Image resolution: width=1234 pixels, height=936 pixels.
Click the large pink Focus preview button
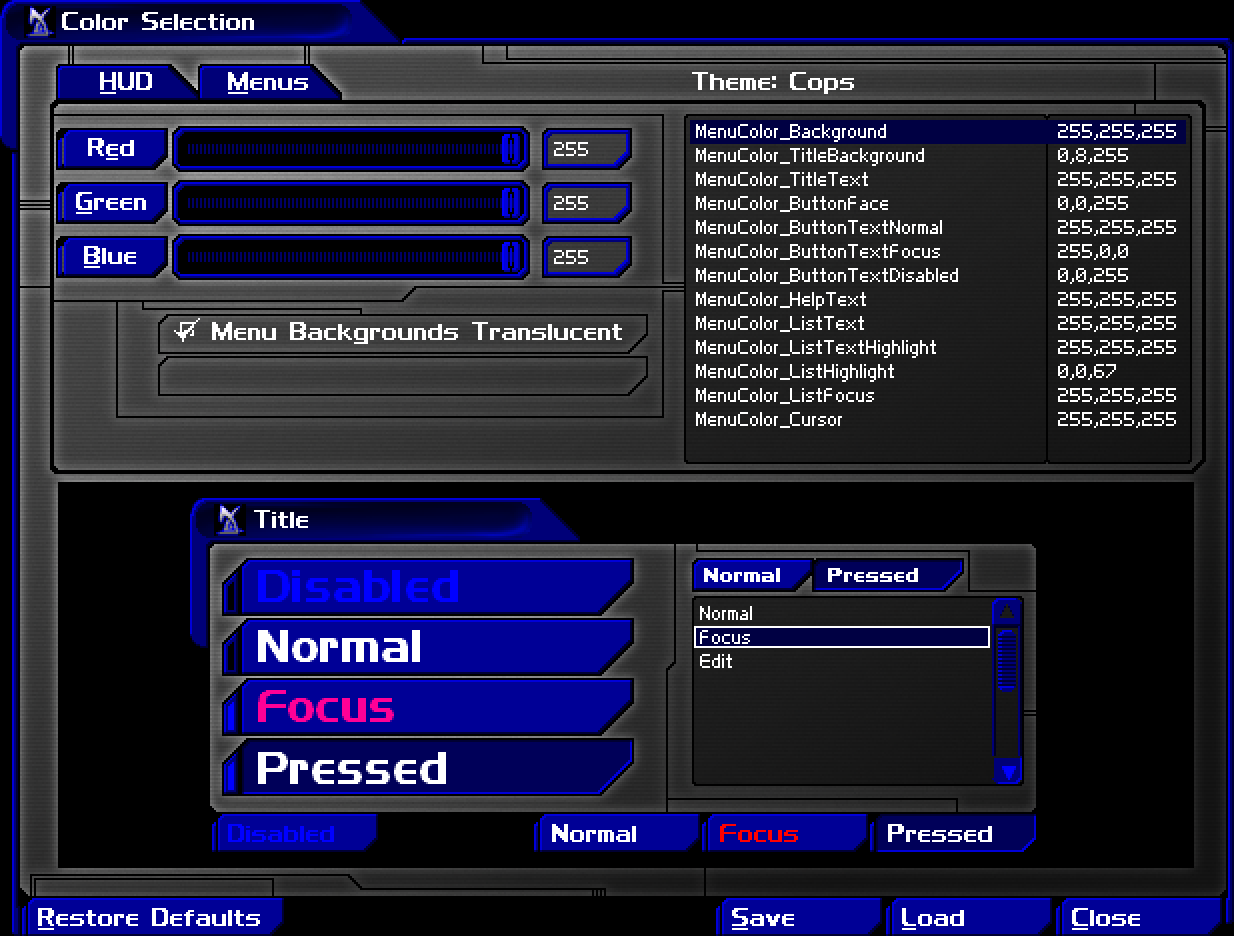click(428, 707)
